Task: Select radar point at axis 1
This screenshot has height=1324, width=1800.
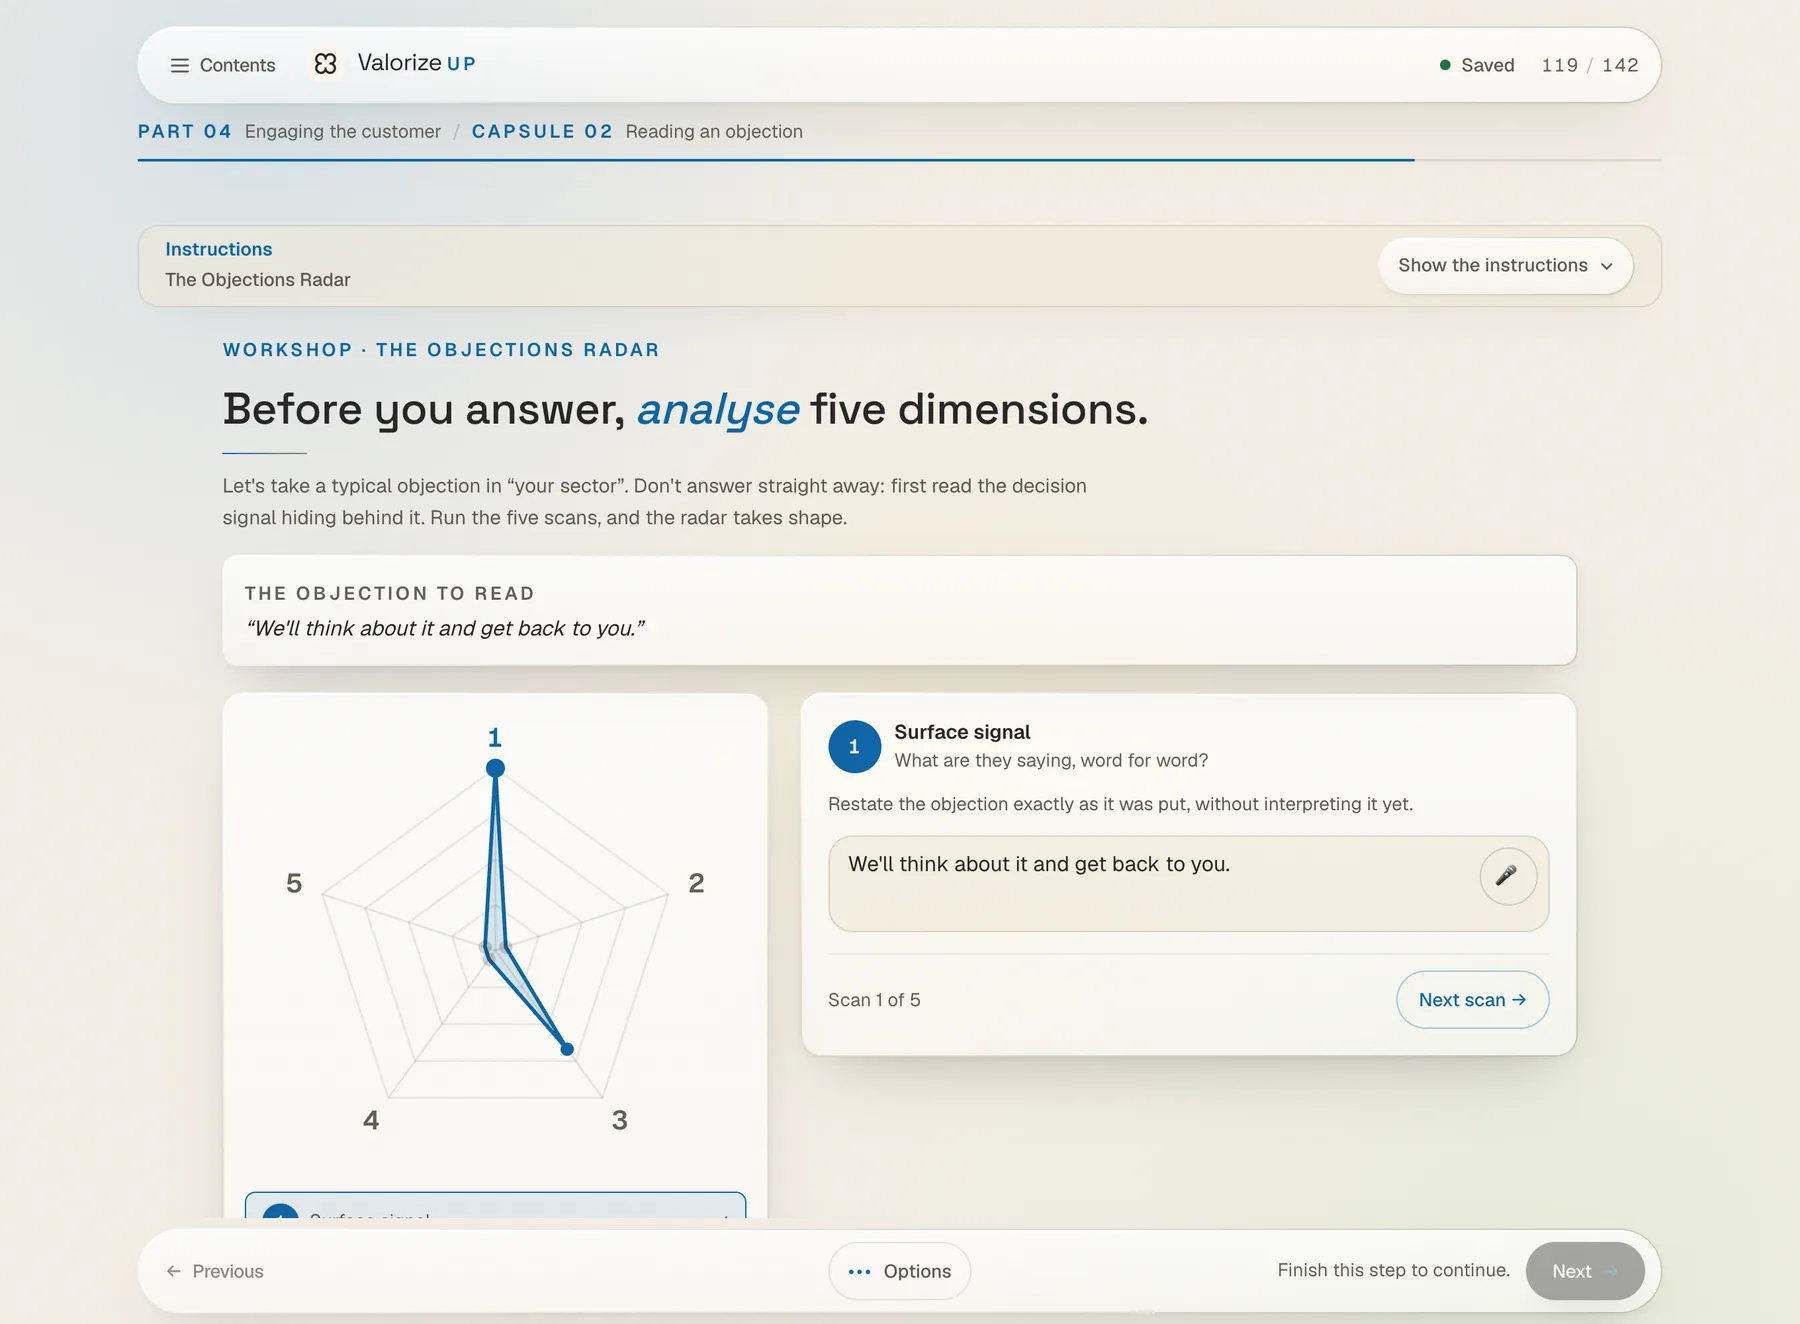Action: point(495,768)
